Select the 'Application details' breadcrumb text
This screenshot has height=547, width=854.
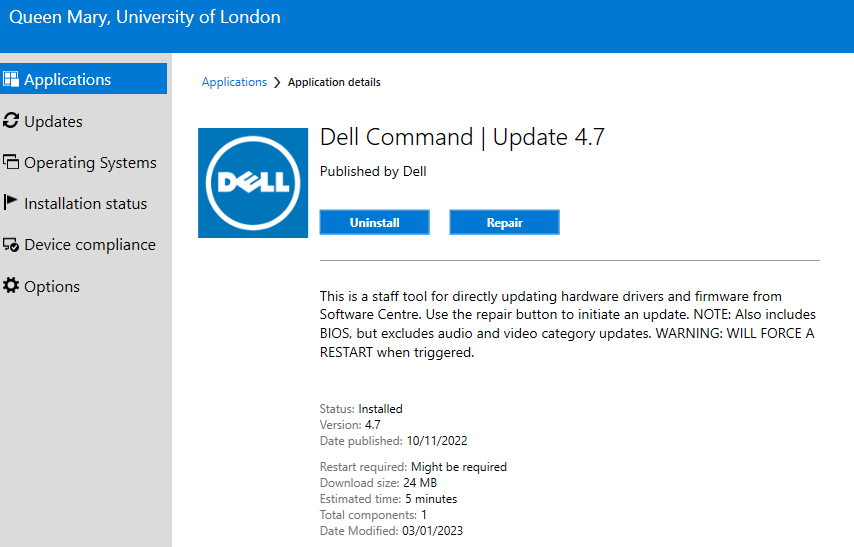point(334,82)
